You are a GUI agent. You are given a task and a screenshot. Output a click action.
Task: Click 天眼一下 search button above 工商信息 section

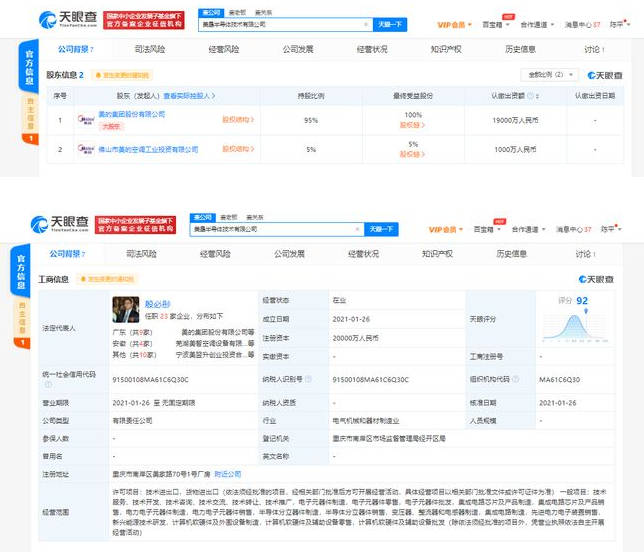(x=381, y=229)
